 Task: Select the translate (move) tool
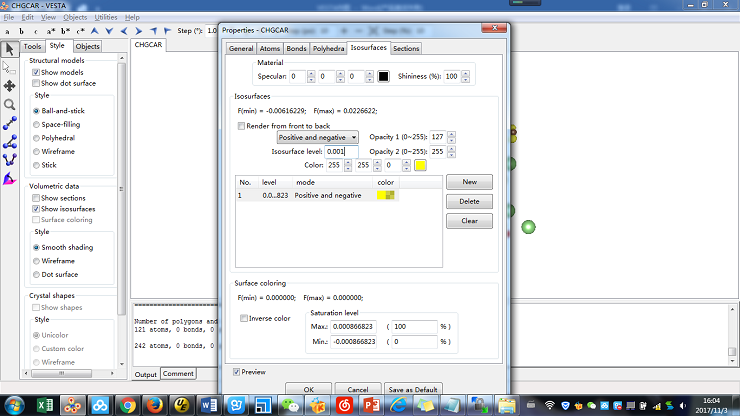coord(10,86)
